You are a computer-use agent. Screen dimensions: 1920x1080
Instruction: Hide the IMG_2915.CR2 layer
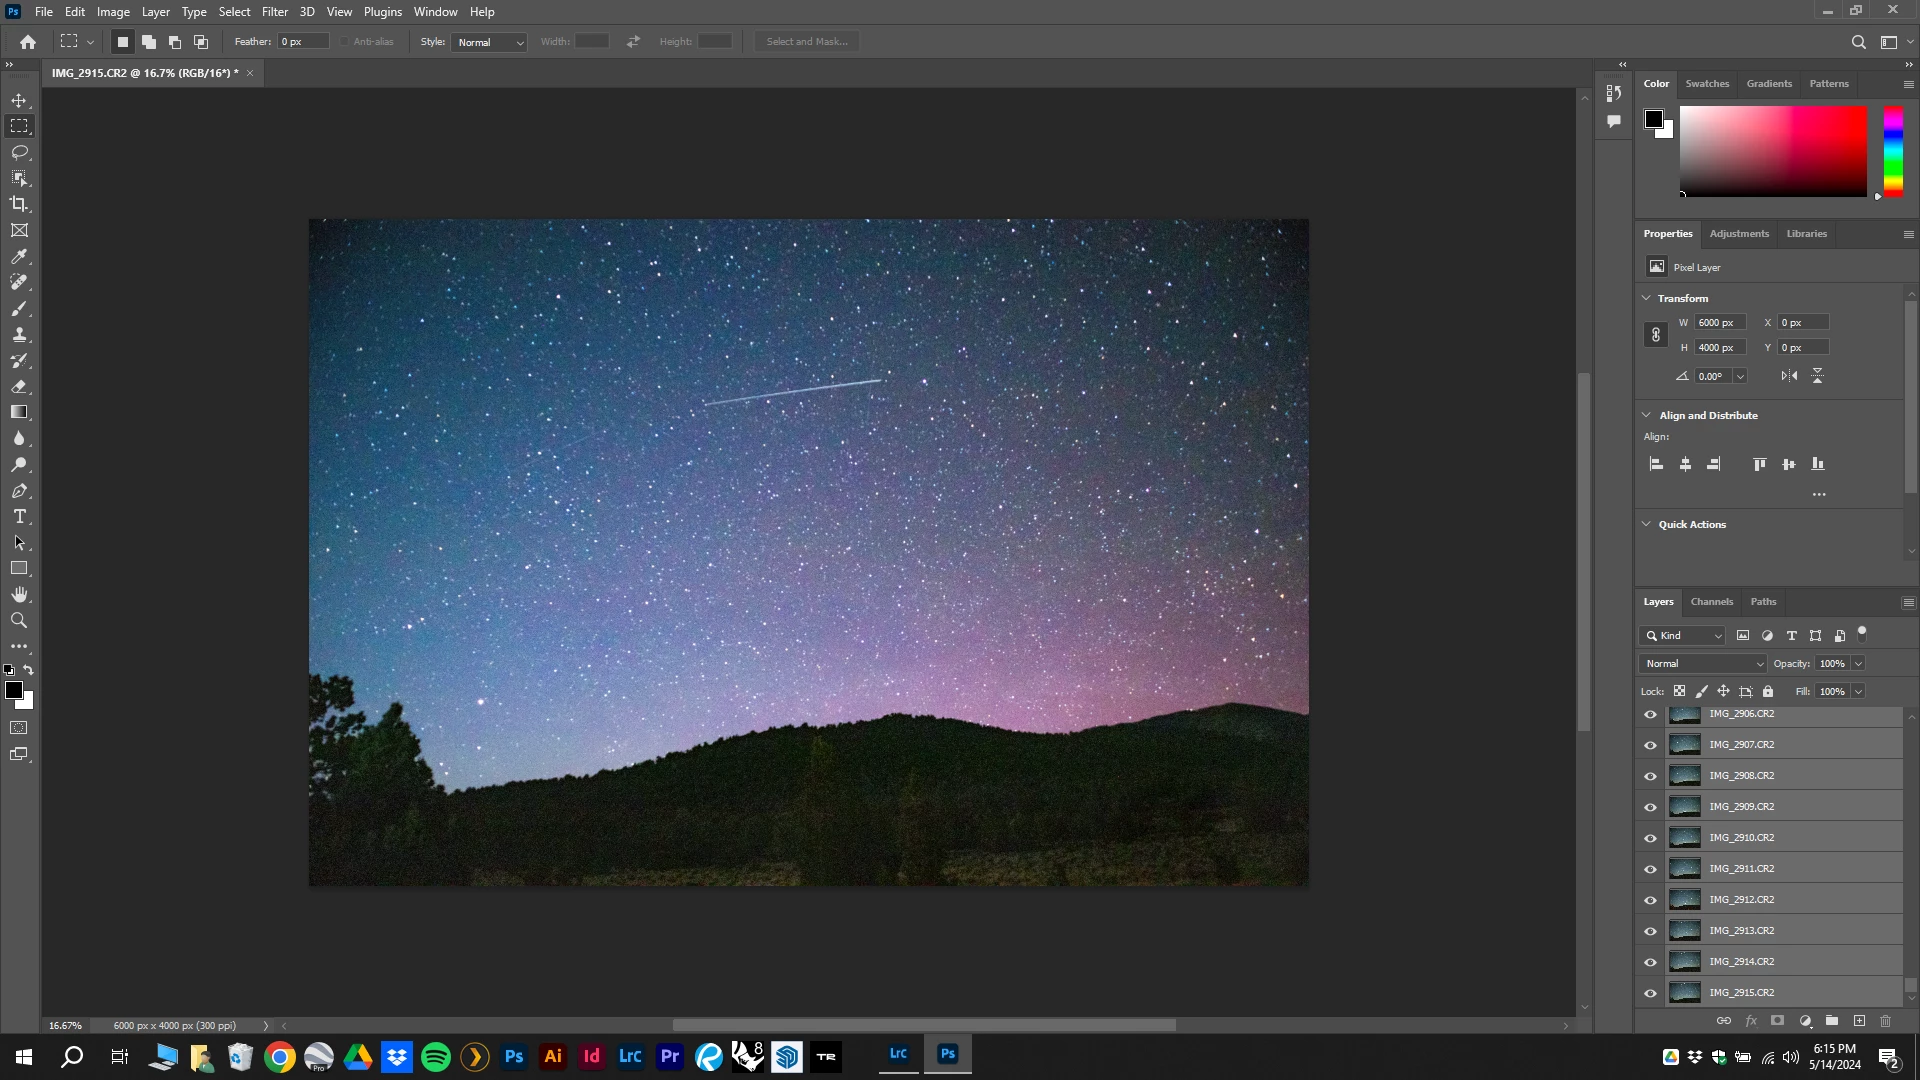point(1650,993)
